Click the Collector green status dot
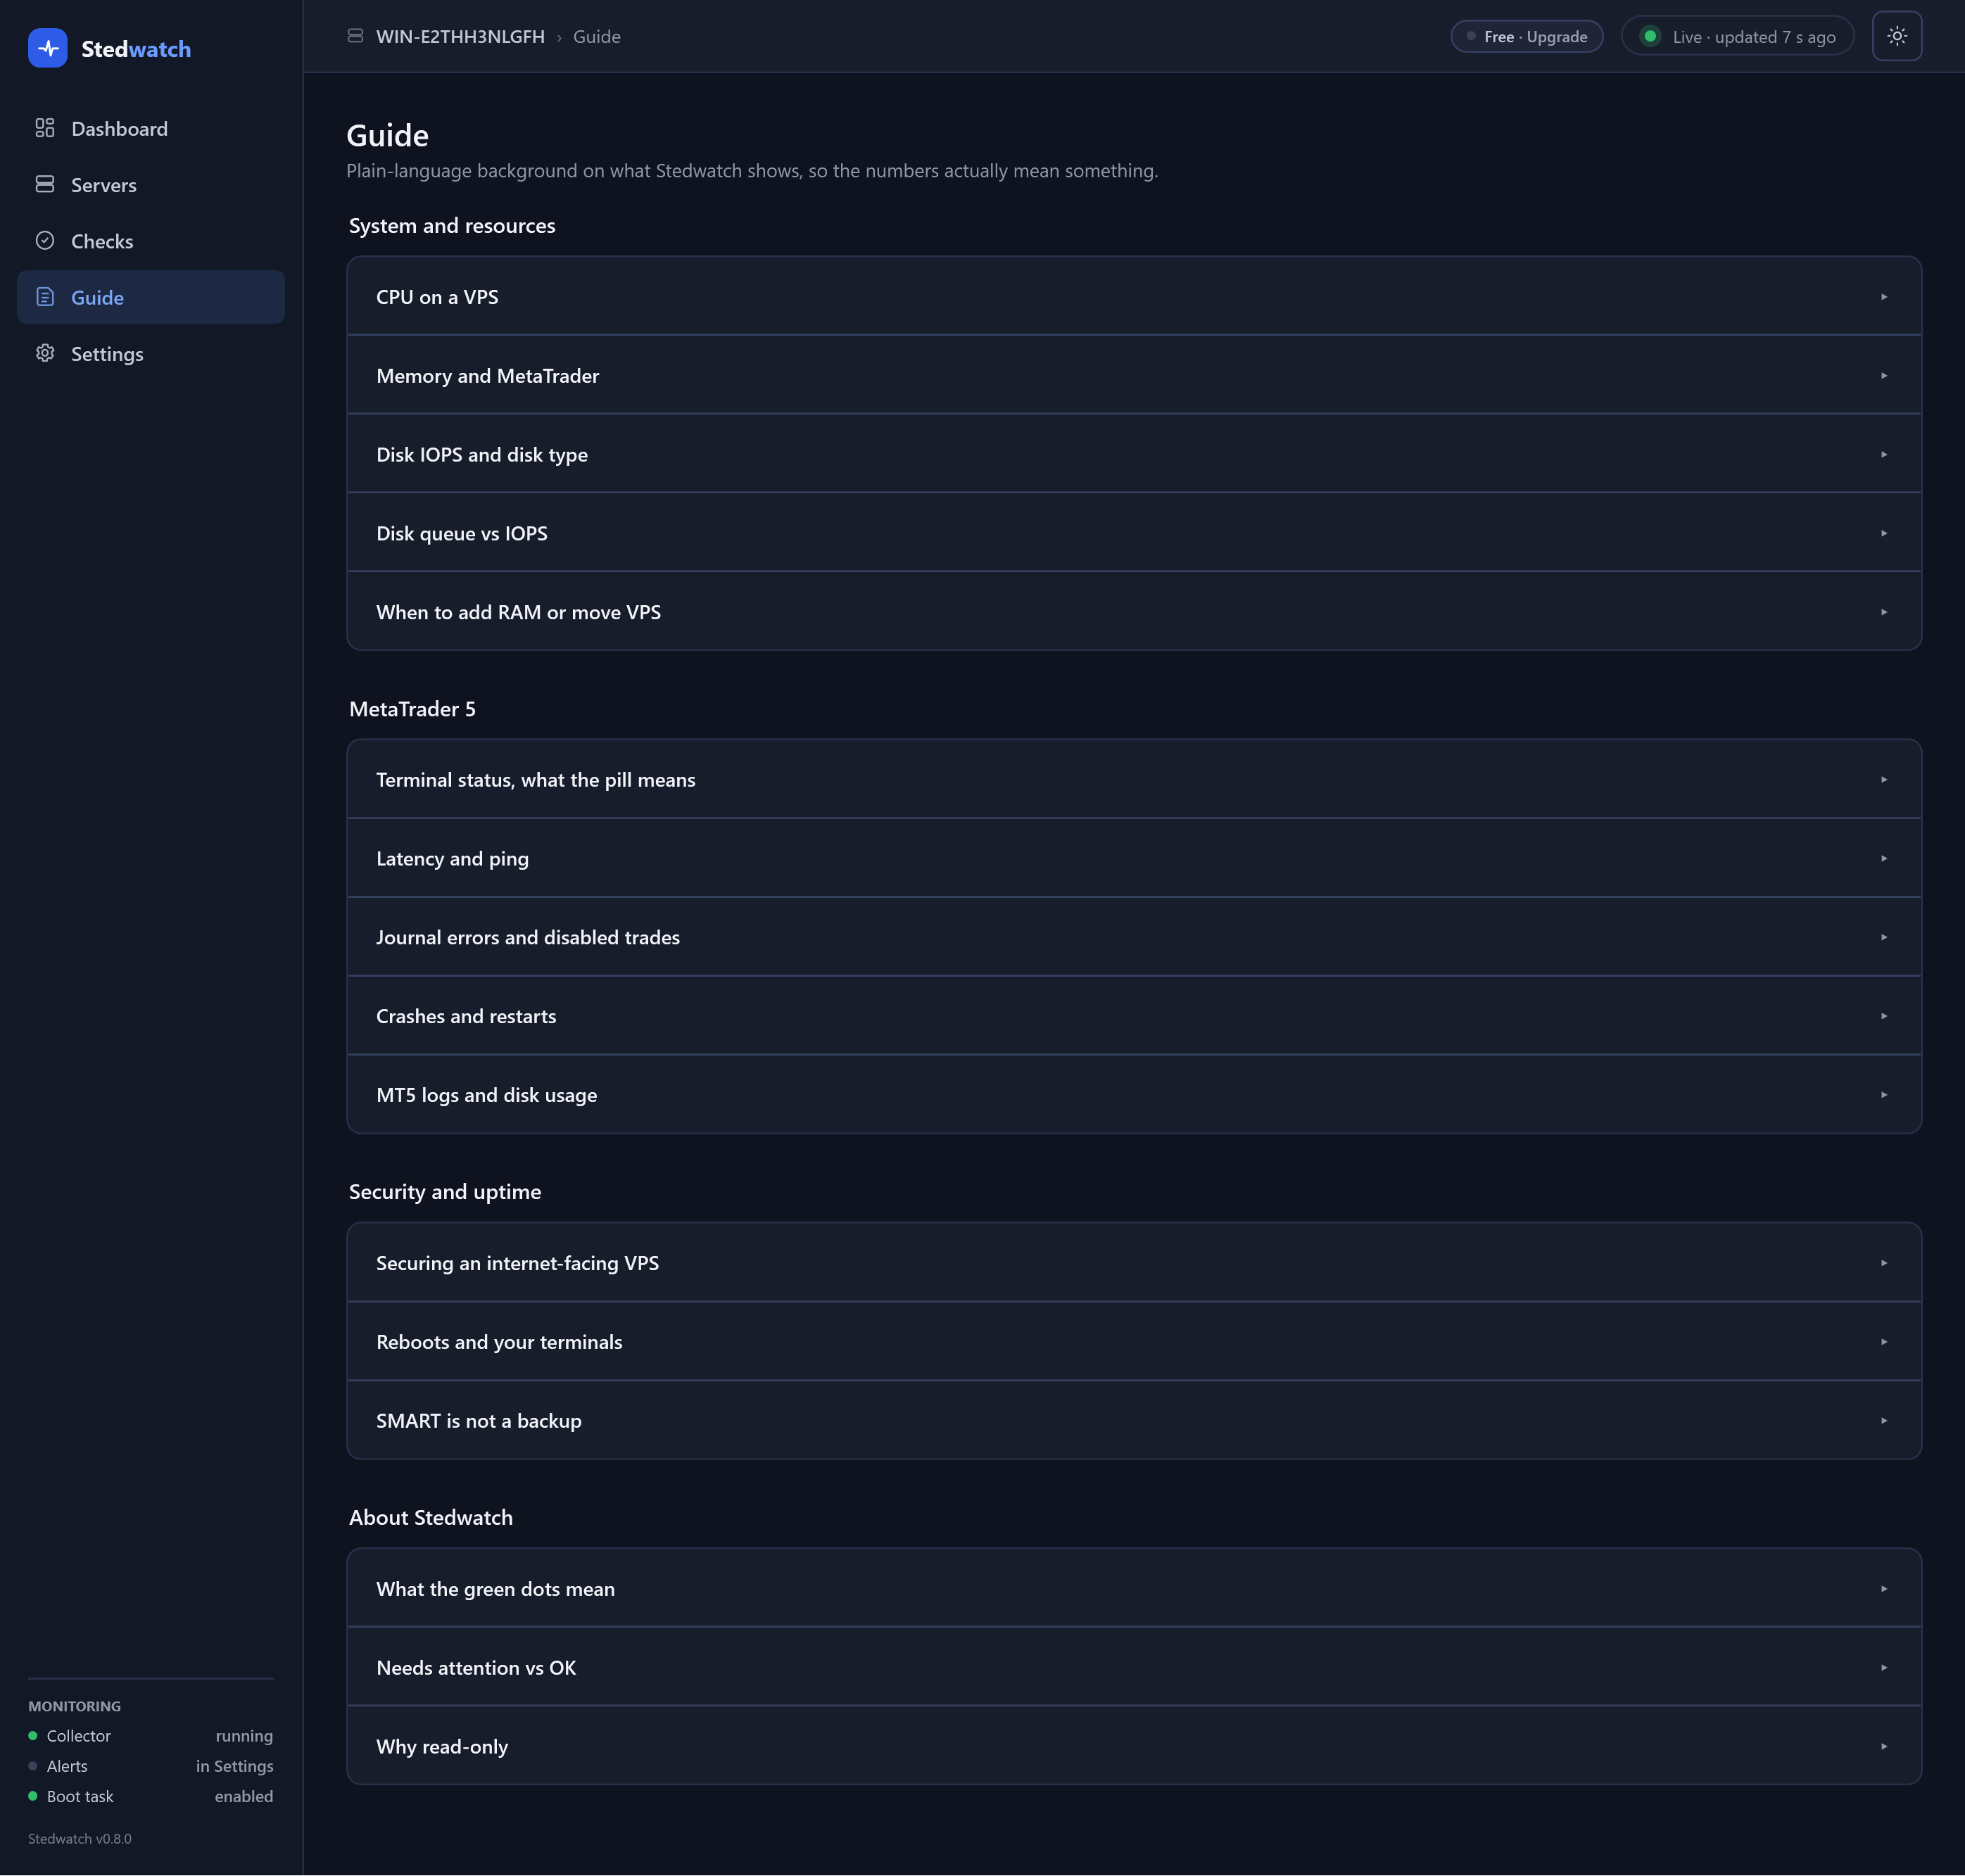 coord(33,1736)
